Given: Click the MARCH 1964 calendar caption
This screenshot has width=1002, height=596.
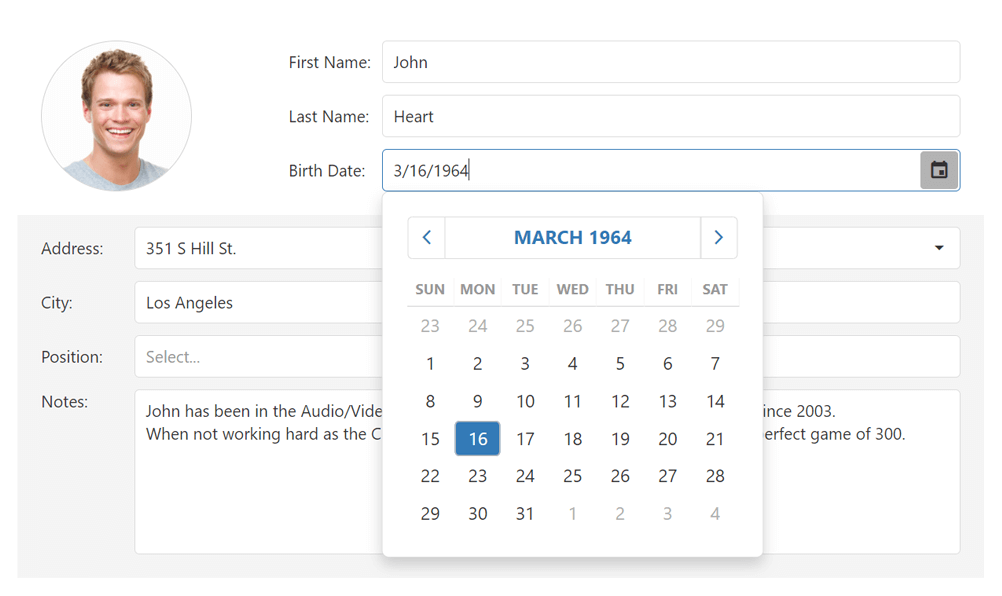Looking at the screenshot, I should tap(572, 238).
